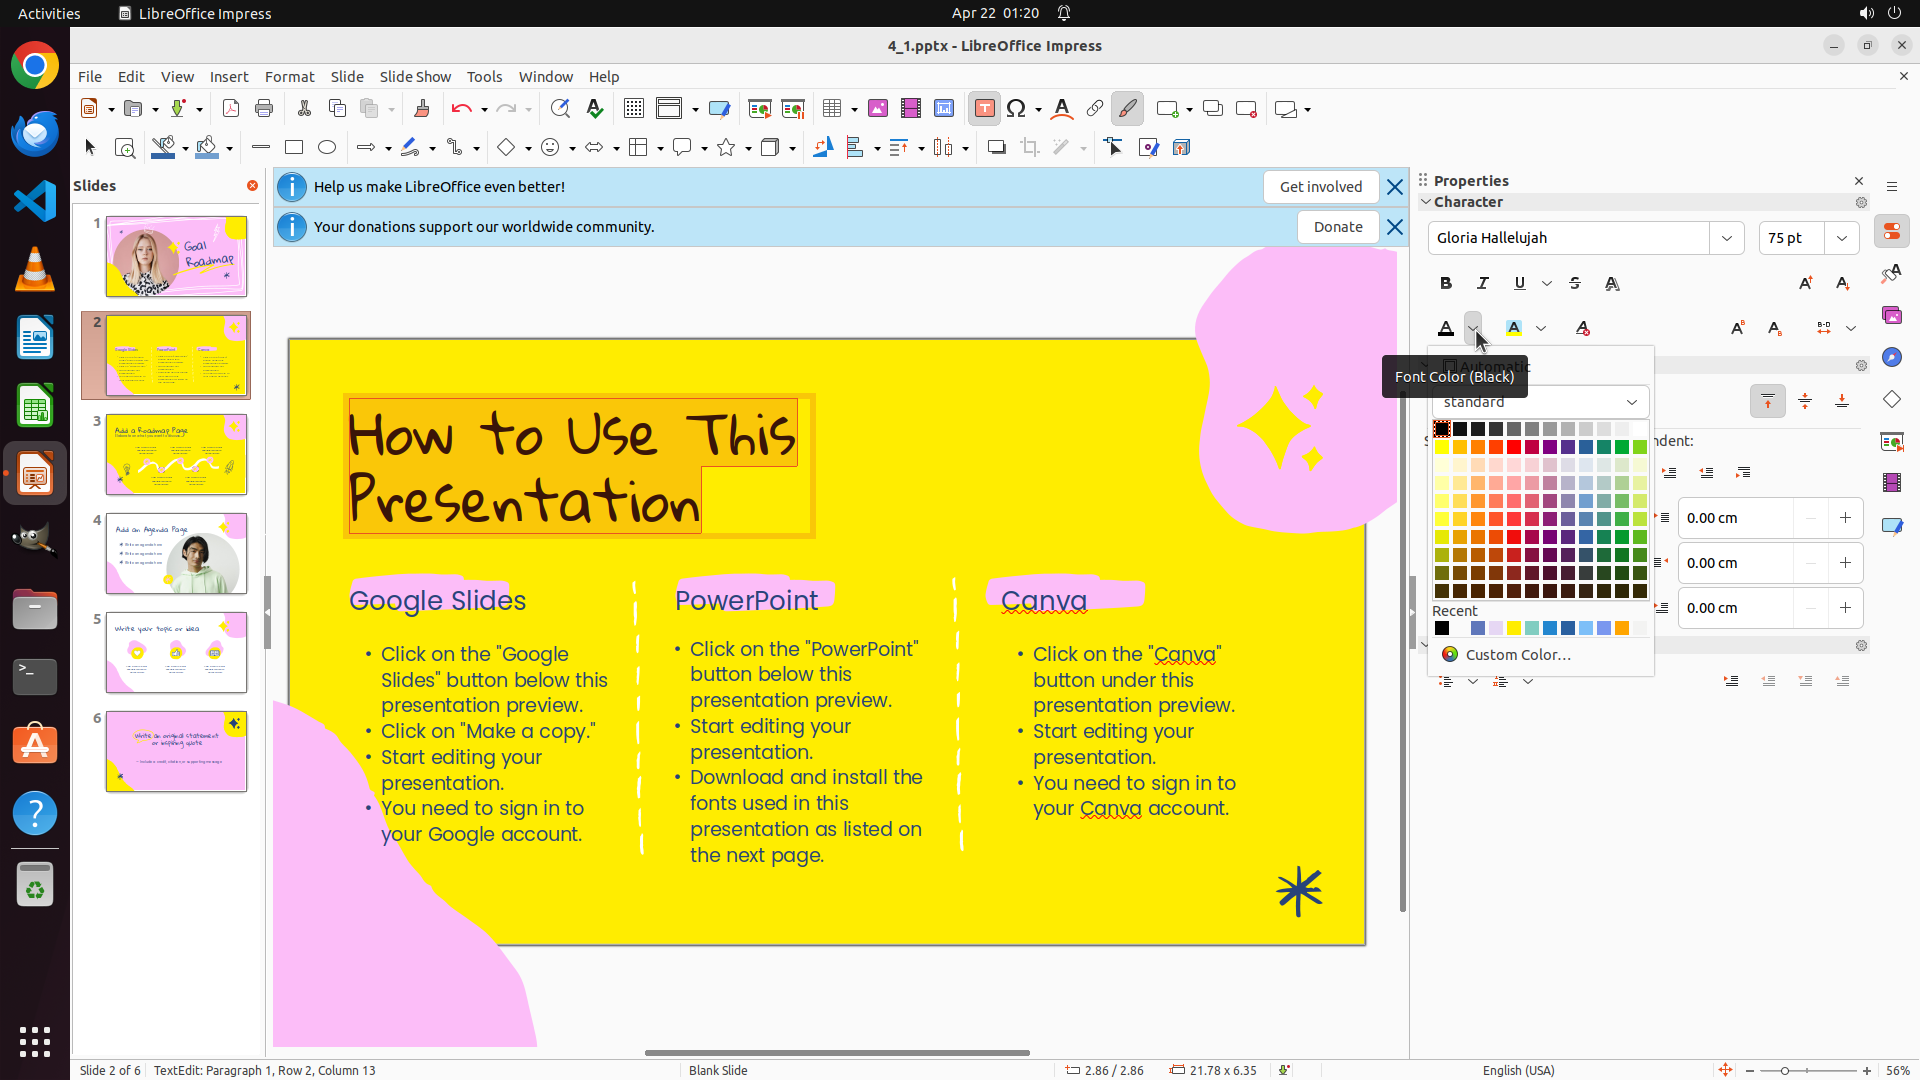
Task: Expand the standard palette dropdown
Action: [x=1632, y=402]
